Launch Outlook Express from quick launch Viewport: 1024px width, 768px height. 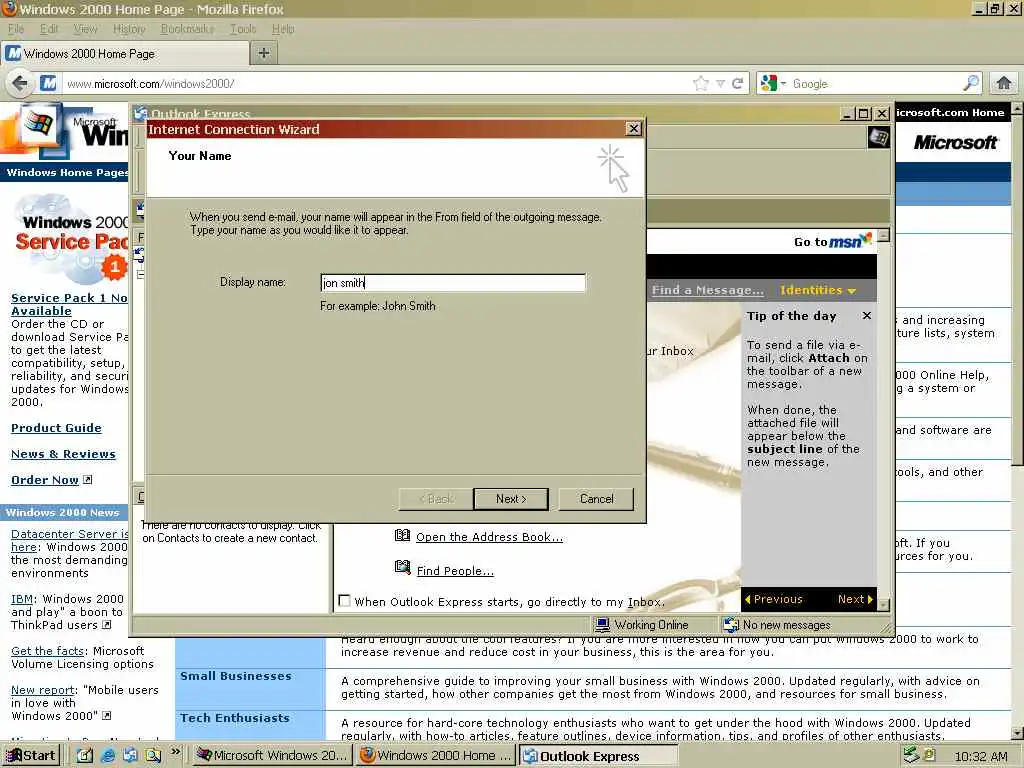click(130, 755)
